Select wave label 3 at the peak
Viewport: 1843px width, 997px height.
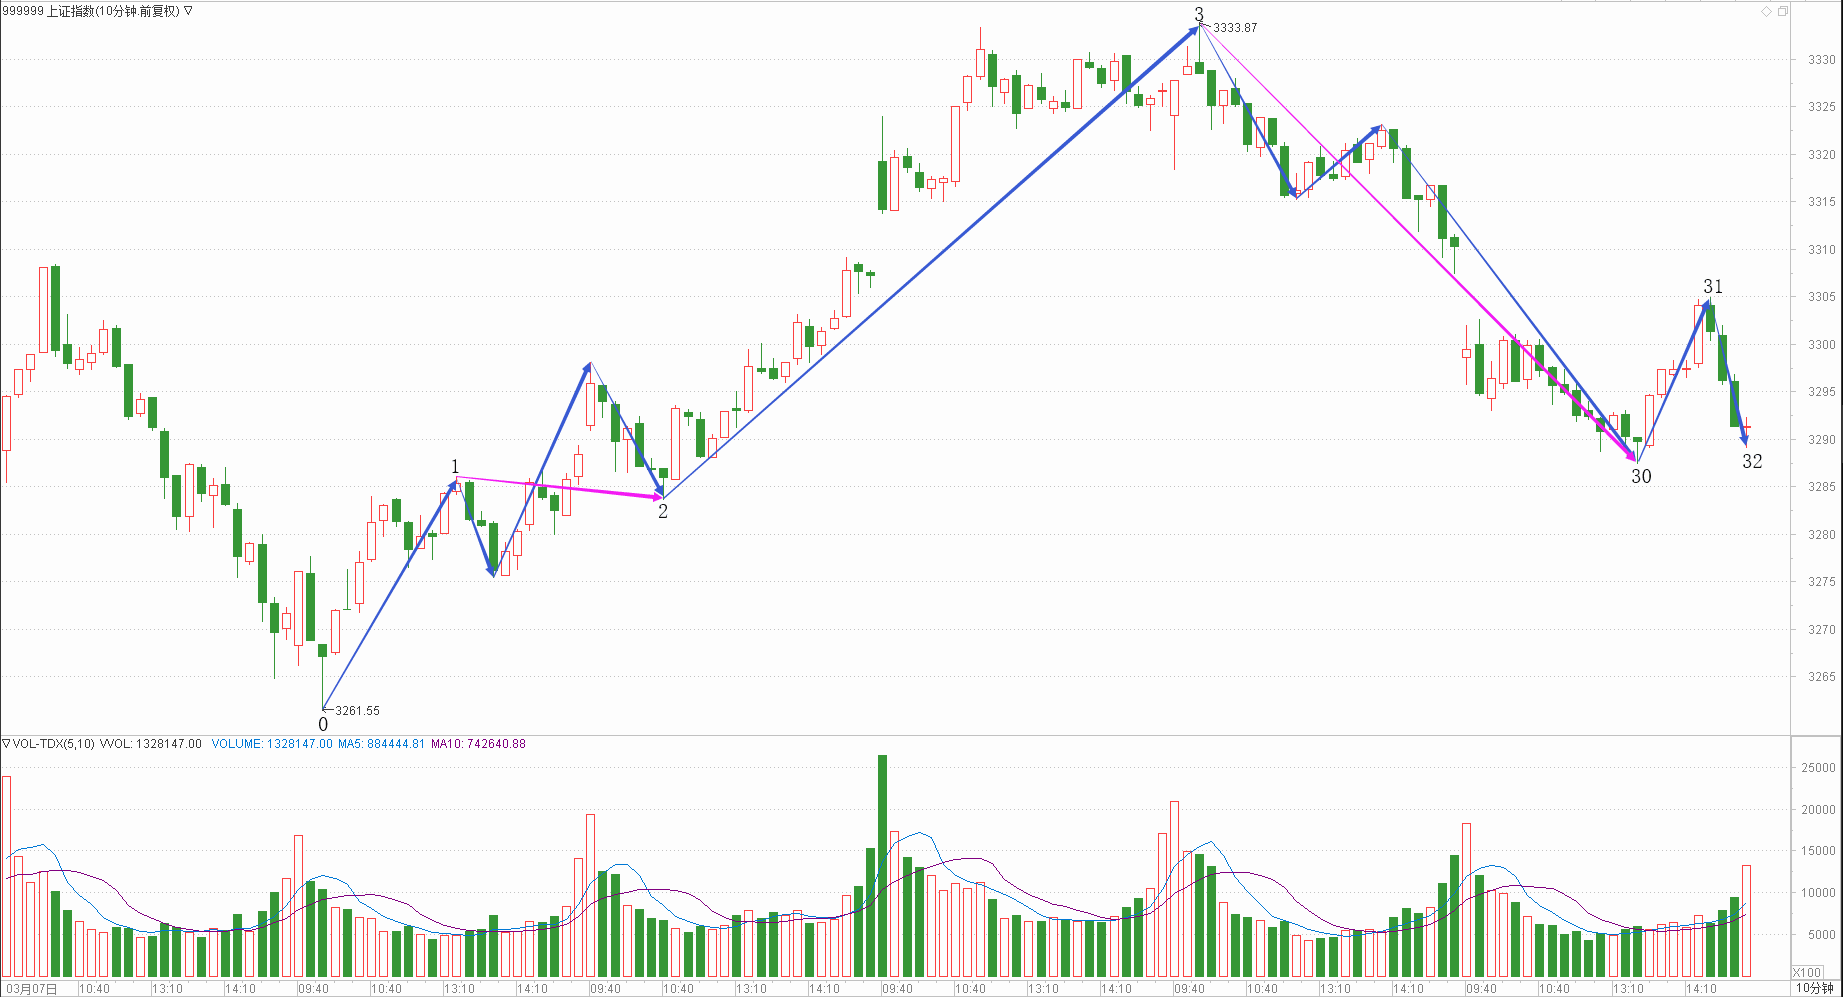[x=1199, y=14]
